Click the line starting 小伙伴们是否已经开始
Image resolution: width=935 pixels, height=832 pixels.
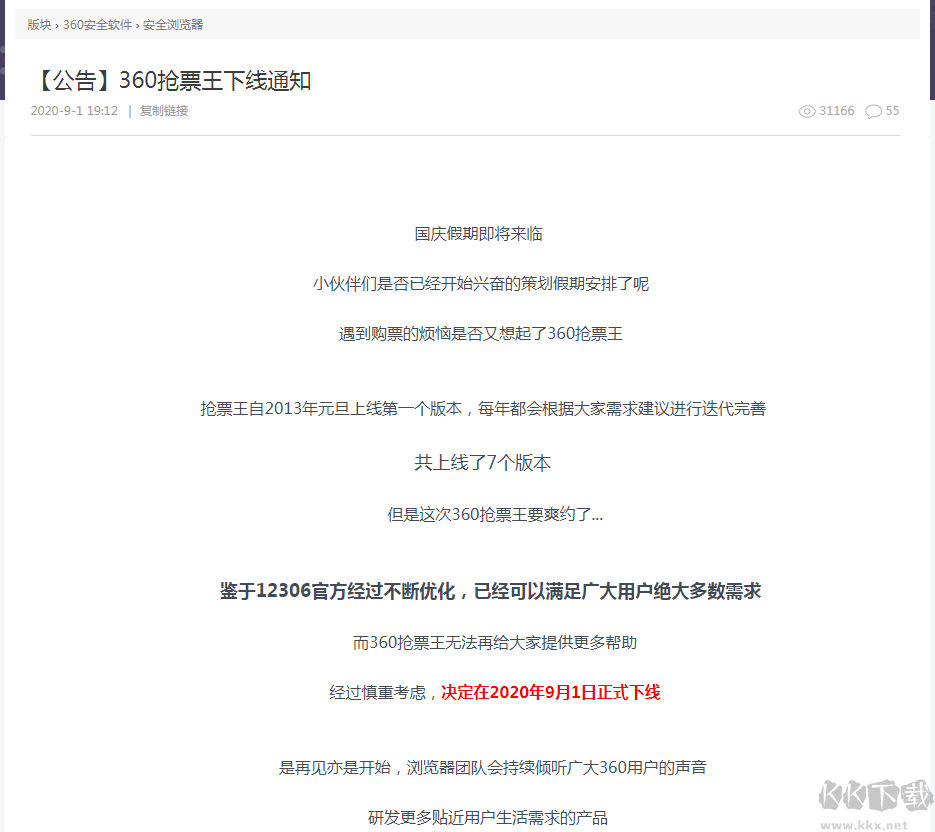tap(481, 283)
